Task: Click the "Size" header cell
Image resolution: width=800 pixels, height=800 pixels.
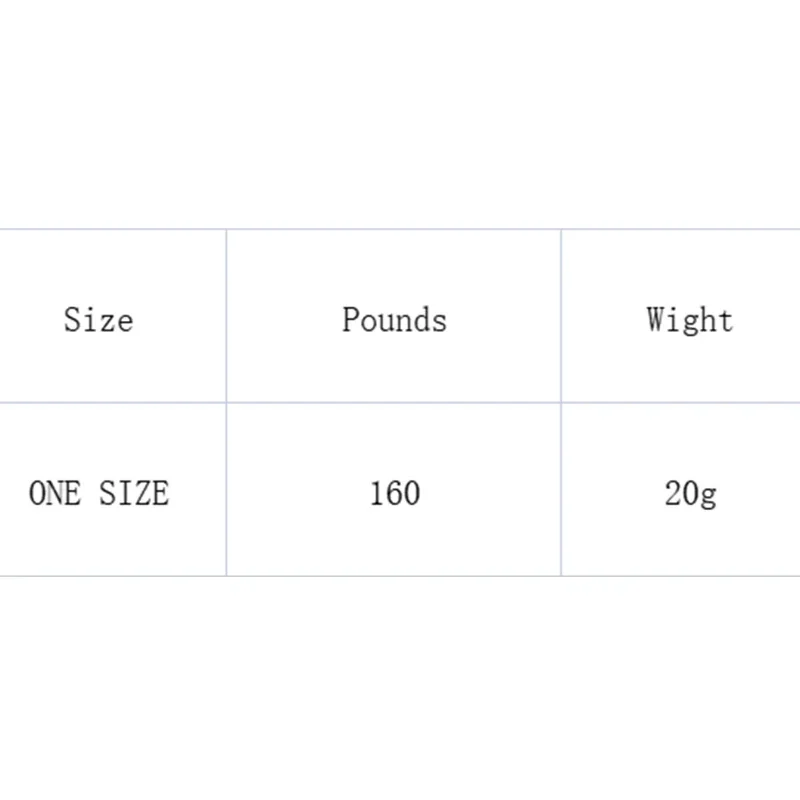Action: point(98,320)
